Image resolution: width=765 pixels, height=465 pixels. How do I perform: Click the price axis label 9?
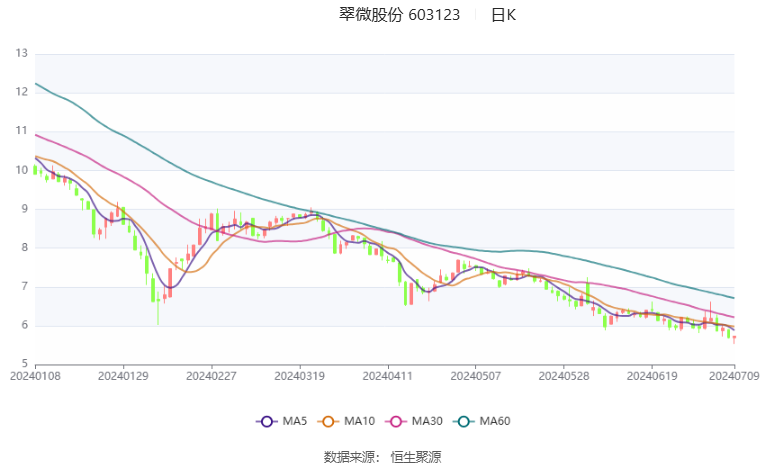(x=24, y=209)
